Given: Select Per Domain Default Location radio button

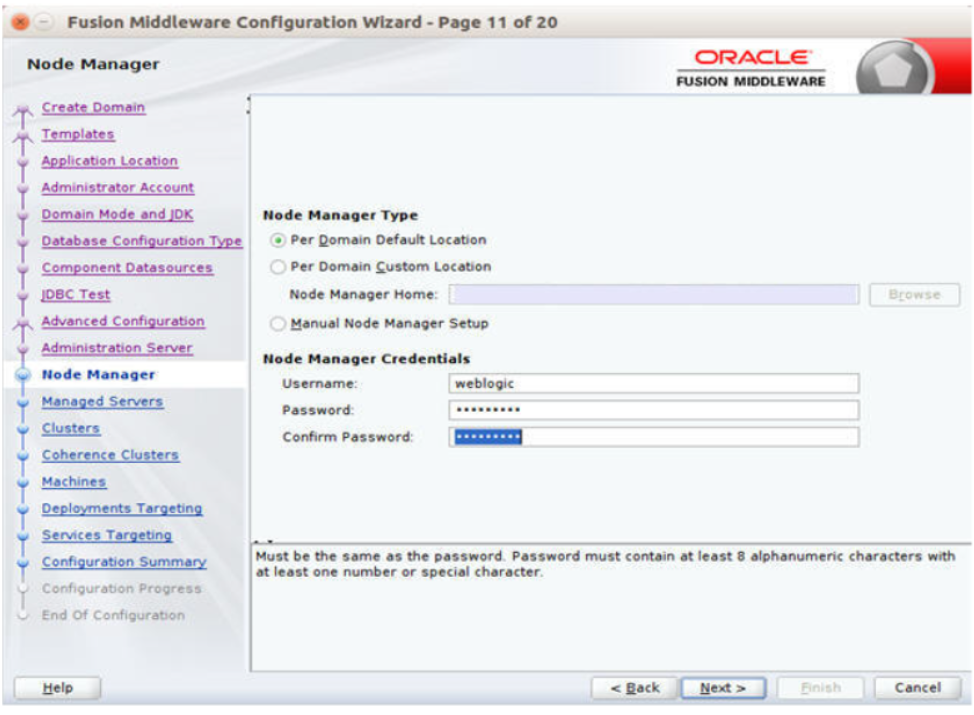Looking at the screenshot, I should (x=278, y=240).
